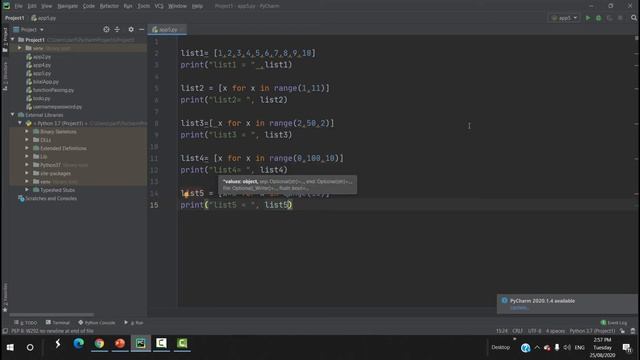
Task: Open the Python Console tool window
Action: coord(97,323)
